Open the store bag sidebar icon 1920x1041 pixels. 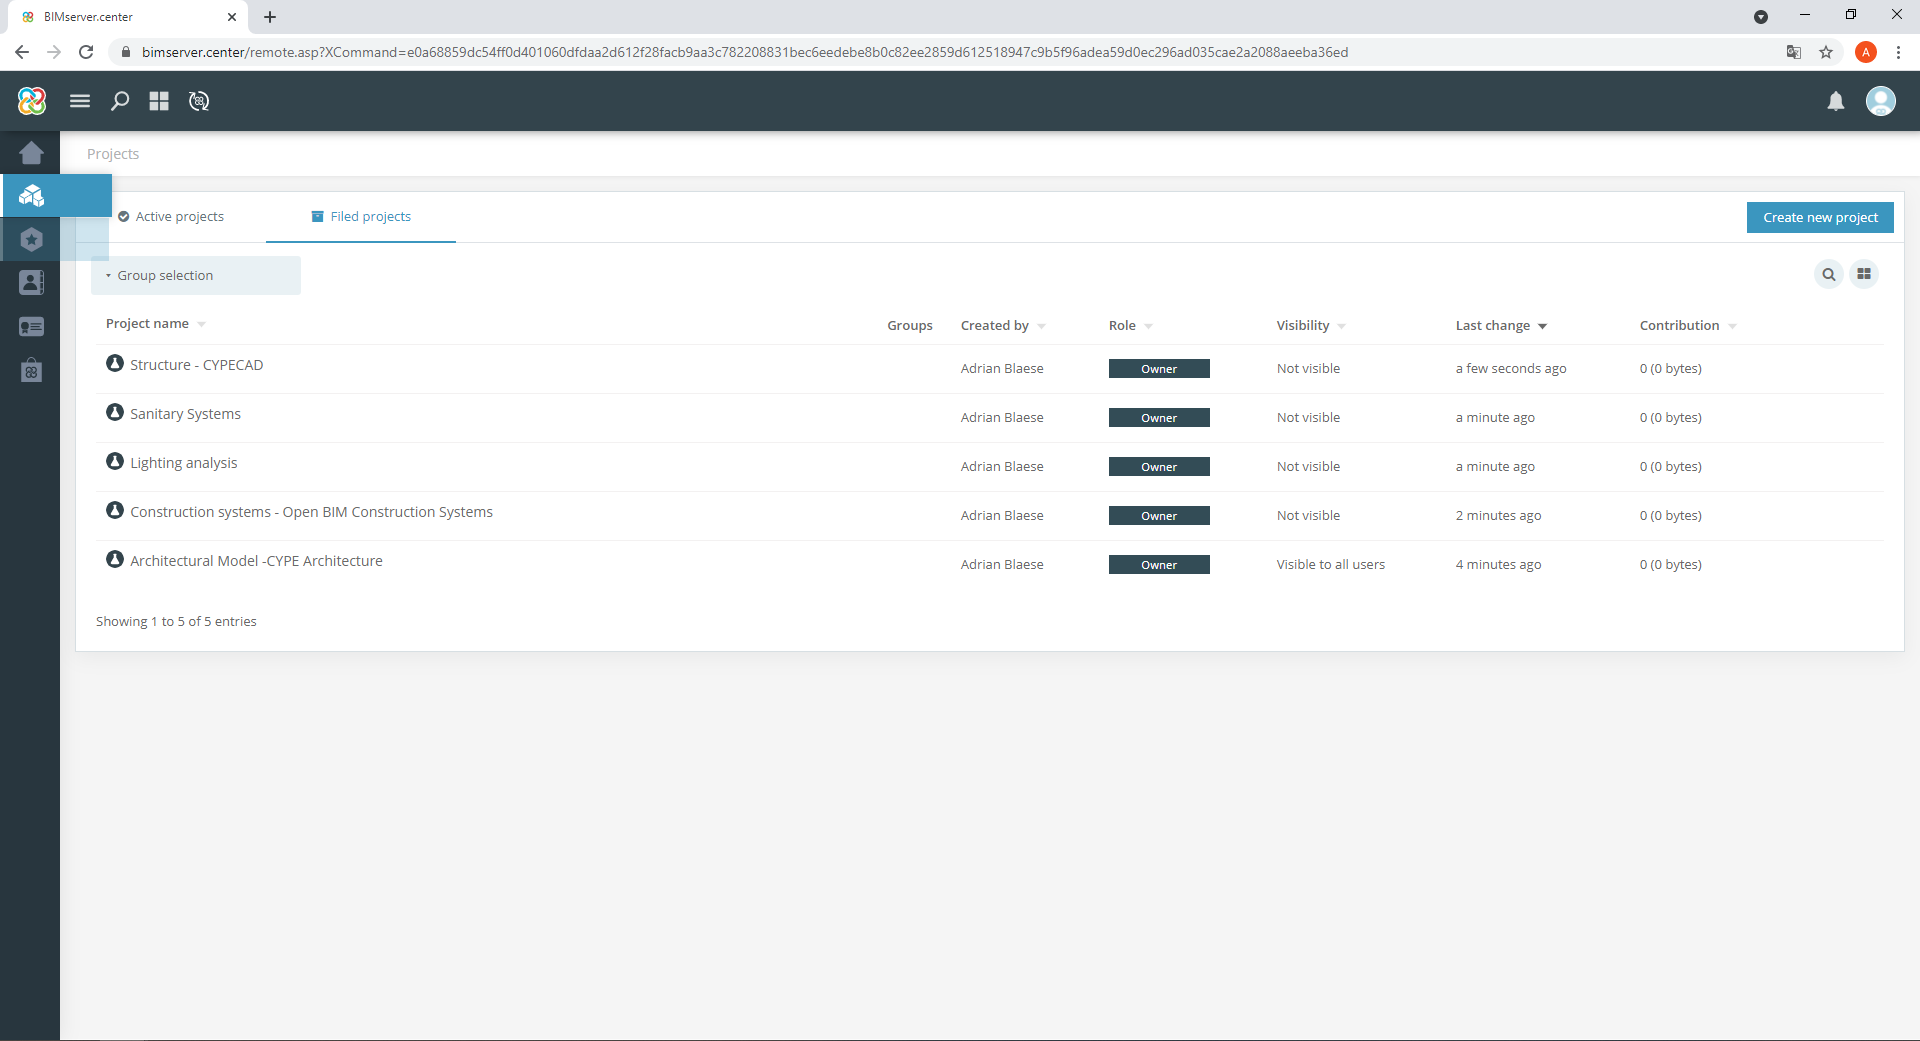click(x=32, y=371)
